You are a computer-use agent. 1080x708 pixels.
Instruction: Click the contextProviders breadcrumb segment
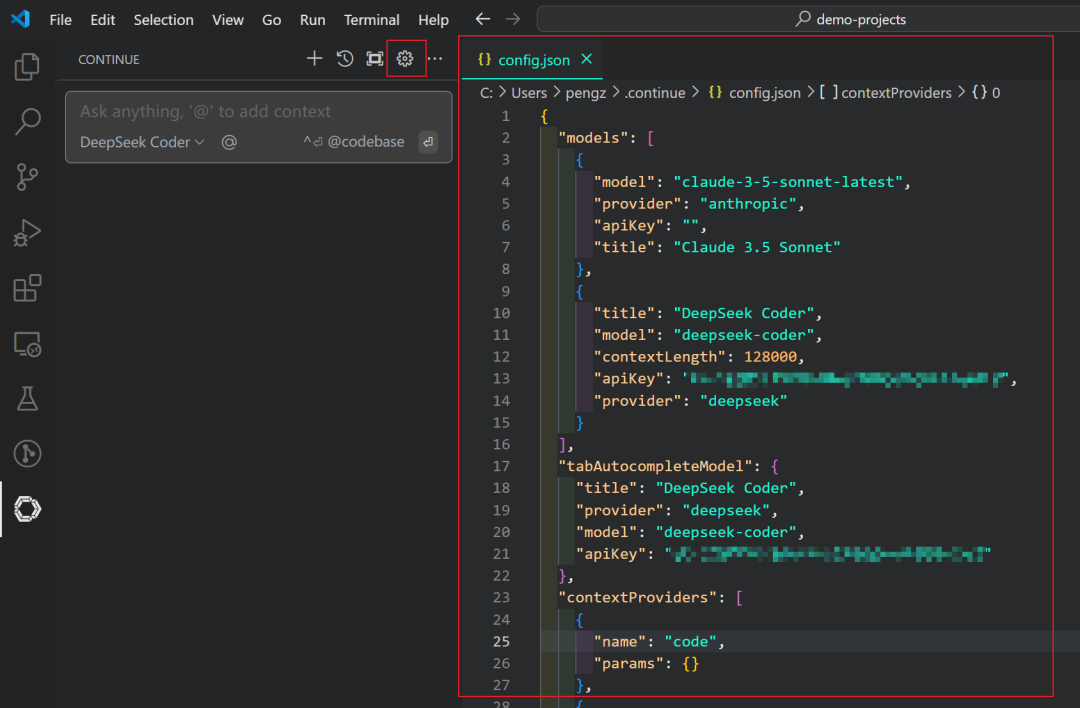pos(895,92)
